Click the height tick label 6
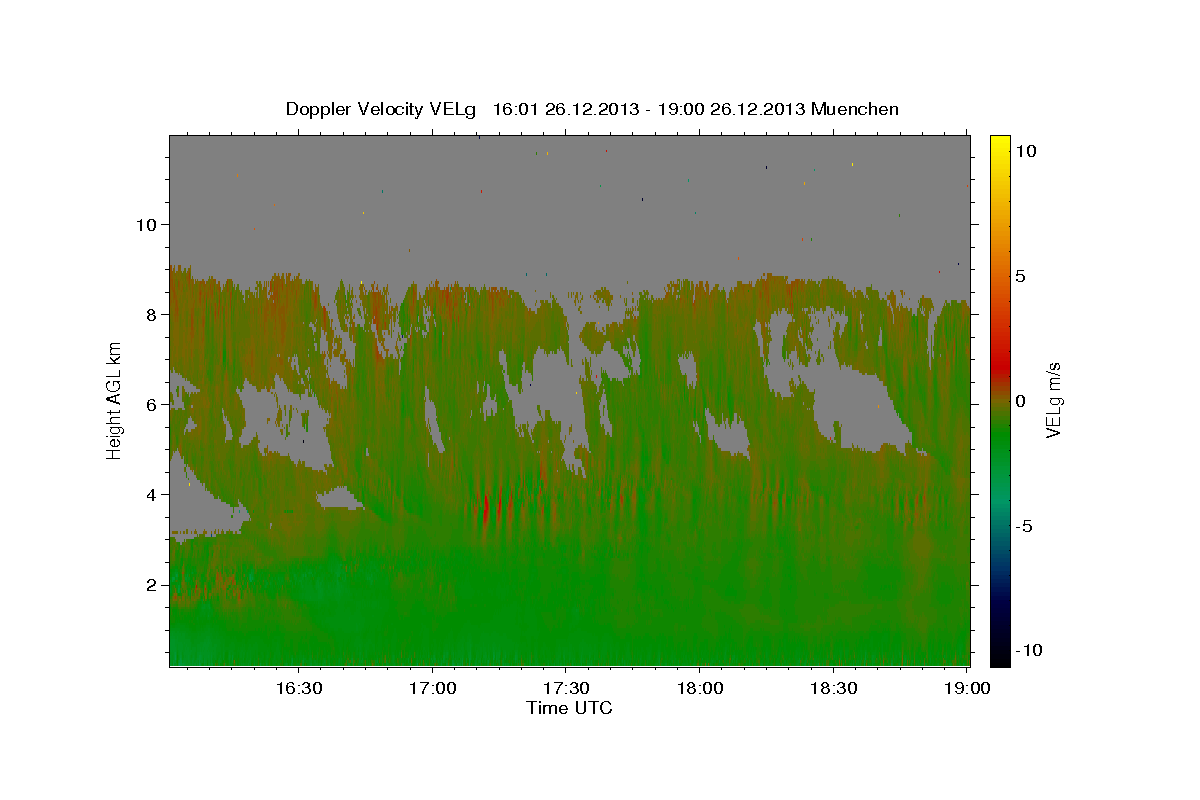Image resolution: width=1200 pixels, height=800 pixels. click(x=152, y=405)
